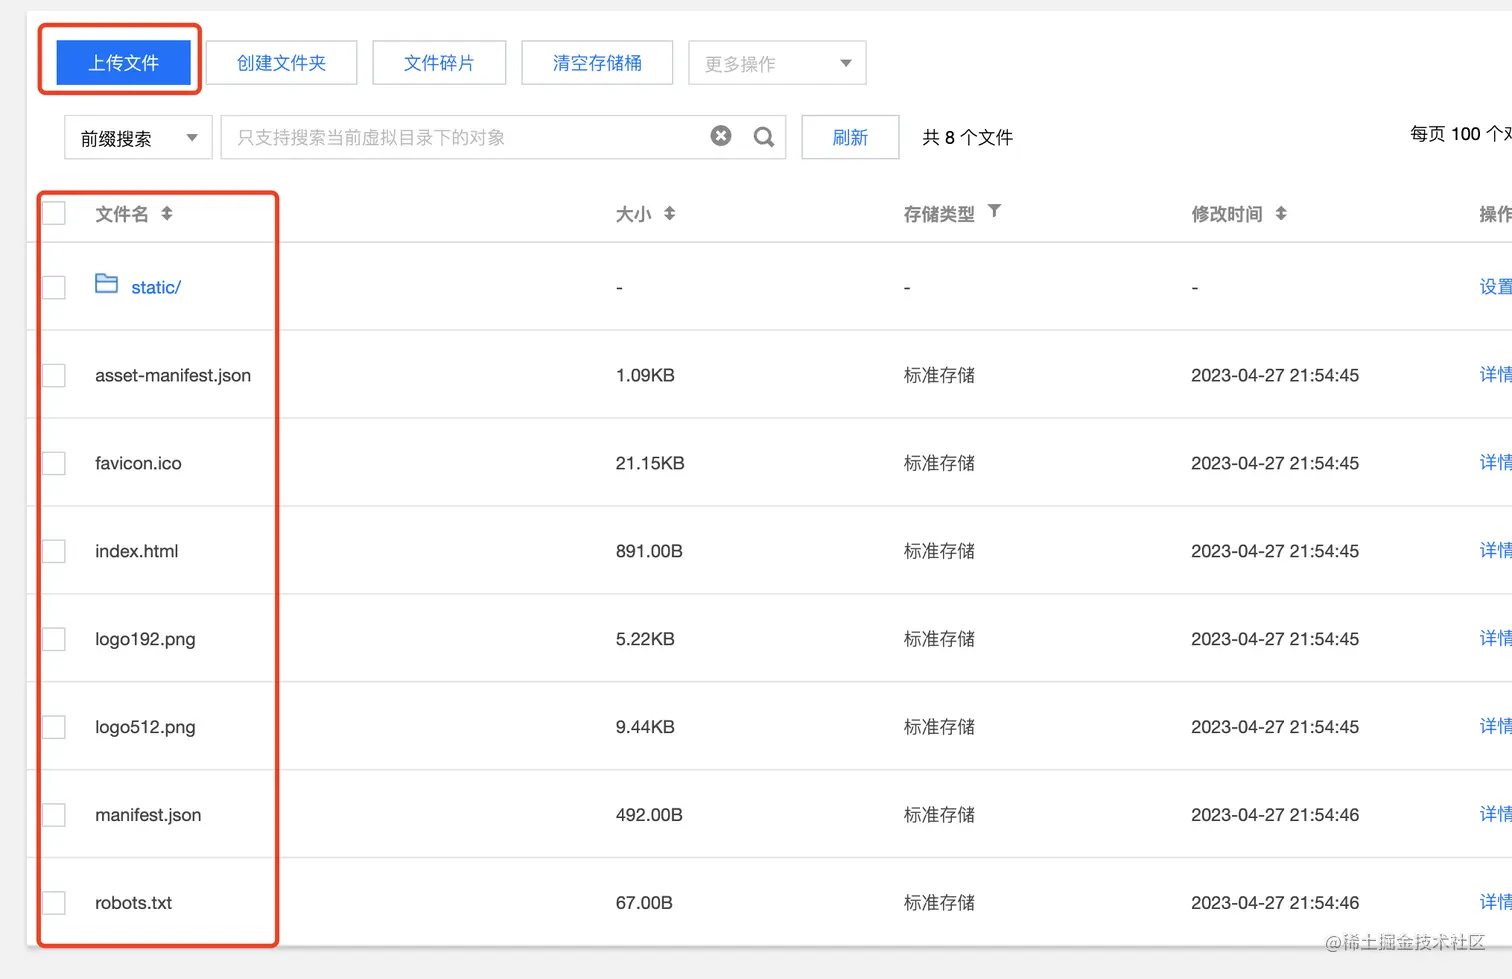This screenshot has height=979, width=1512.
Task: Click the robots.txt file name
Action: [x=134, y=903]
